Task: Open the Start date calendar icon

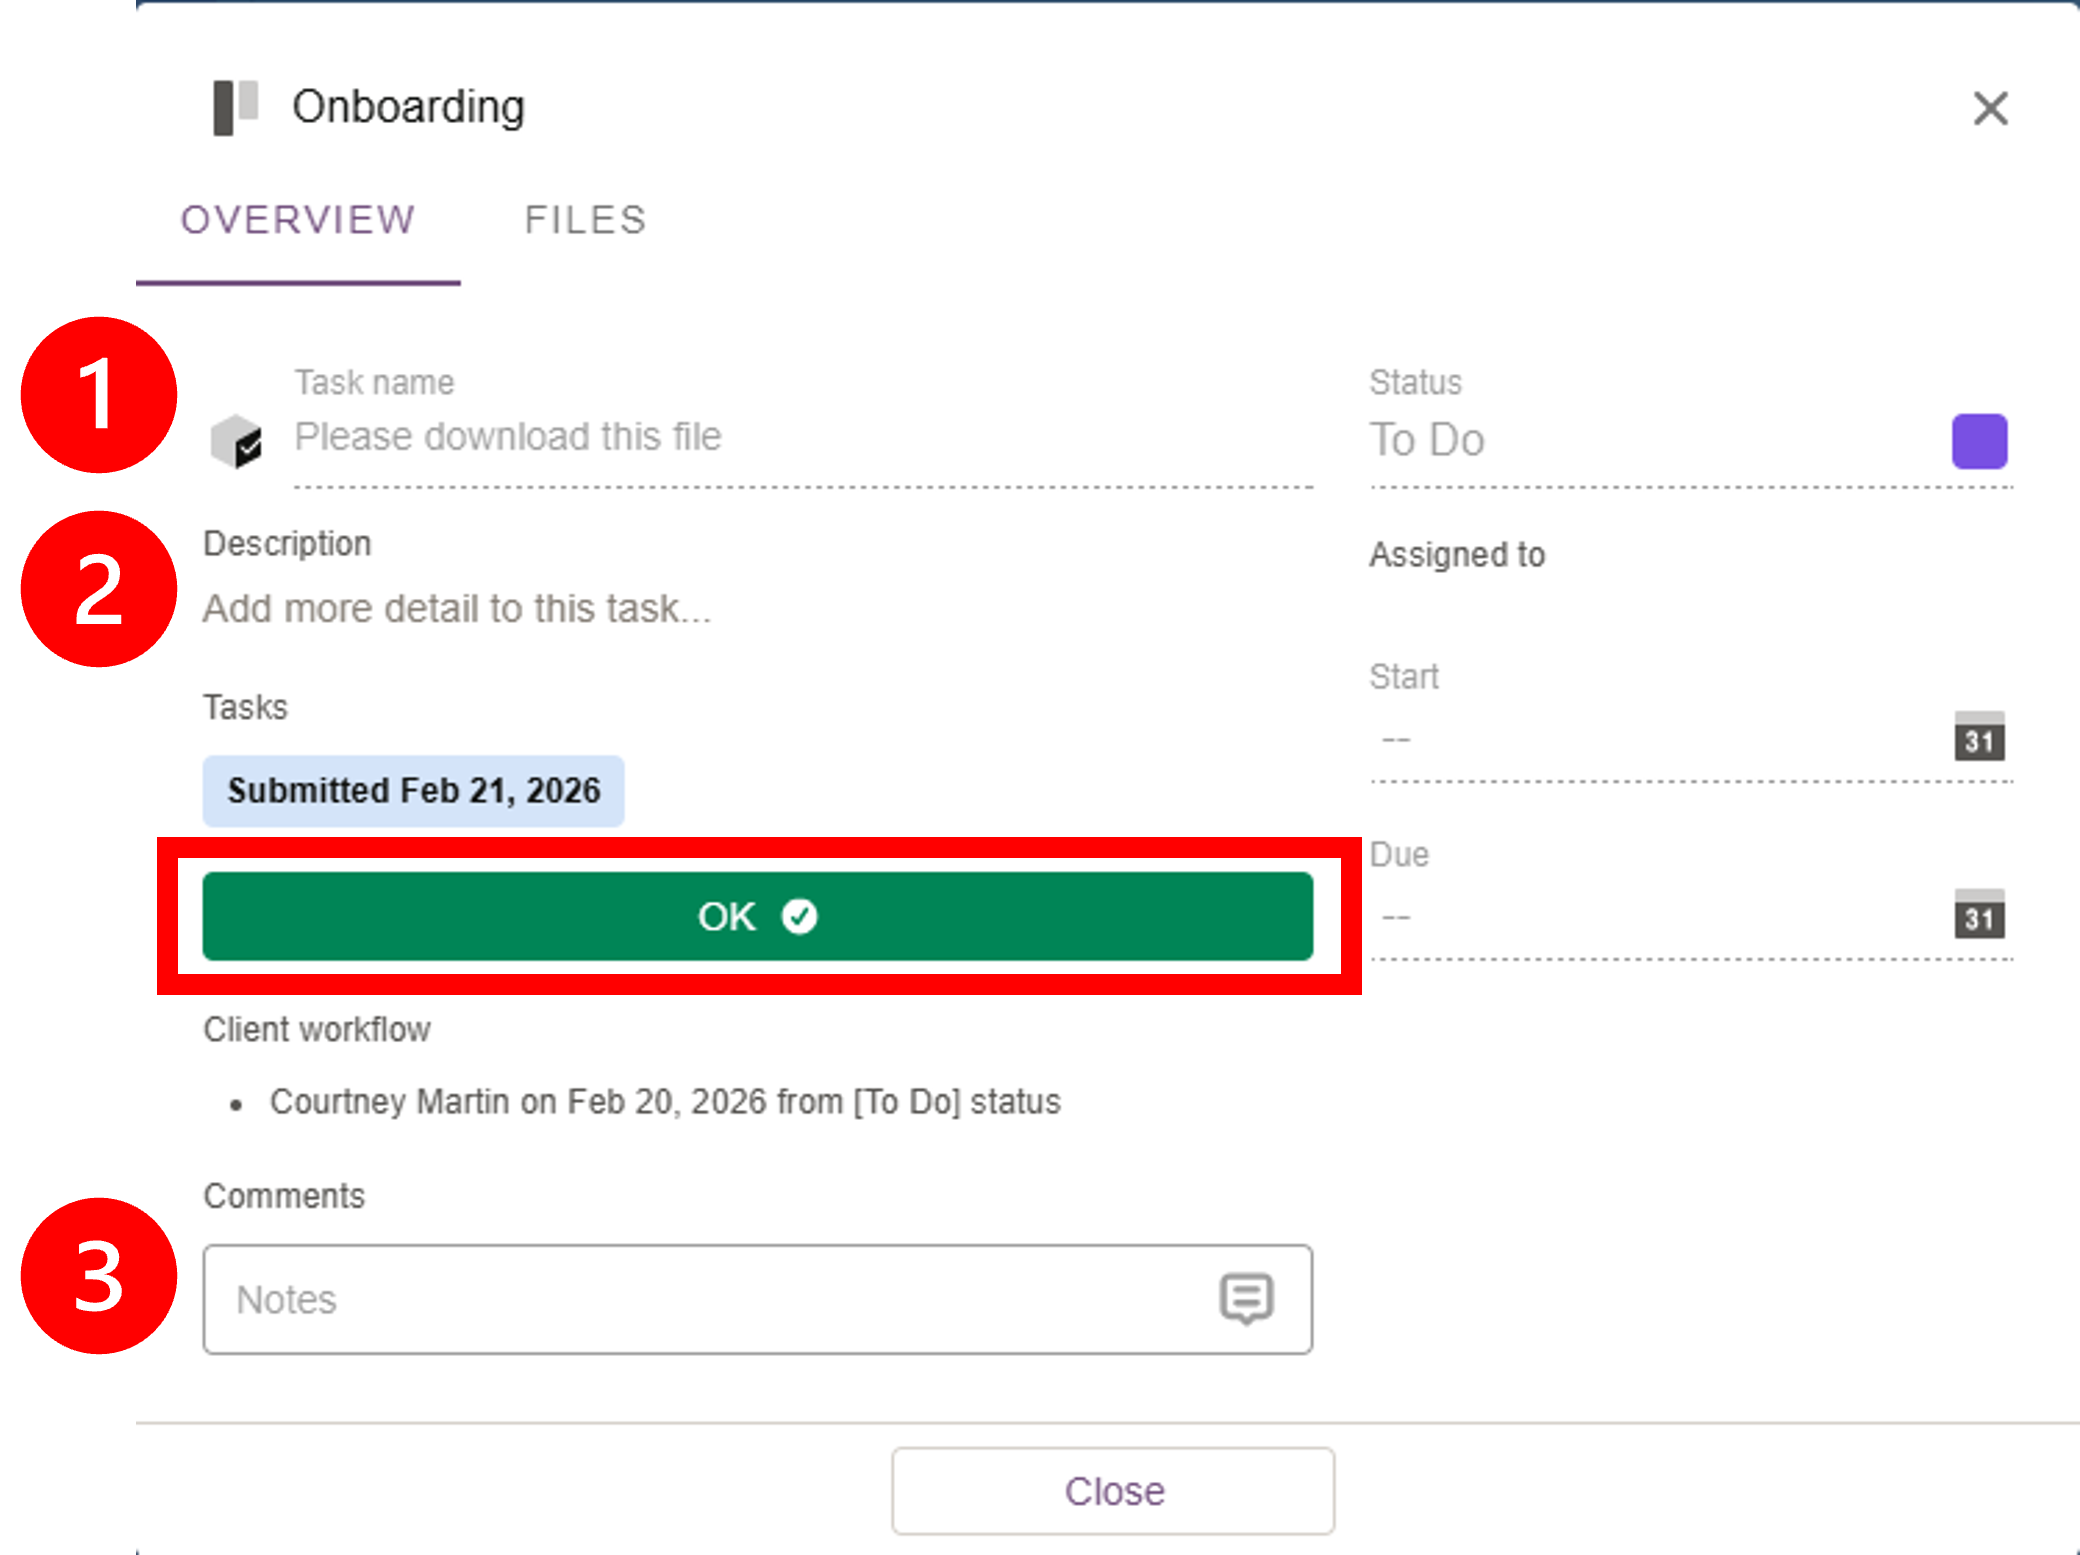Action: pyautogui.click(x=1979, y=737)
